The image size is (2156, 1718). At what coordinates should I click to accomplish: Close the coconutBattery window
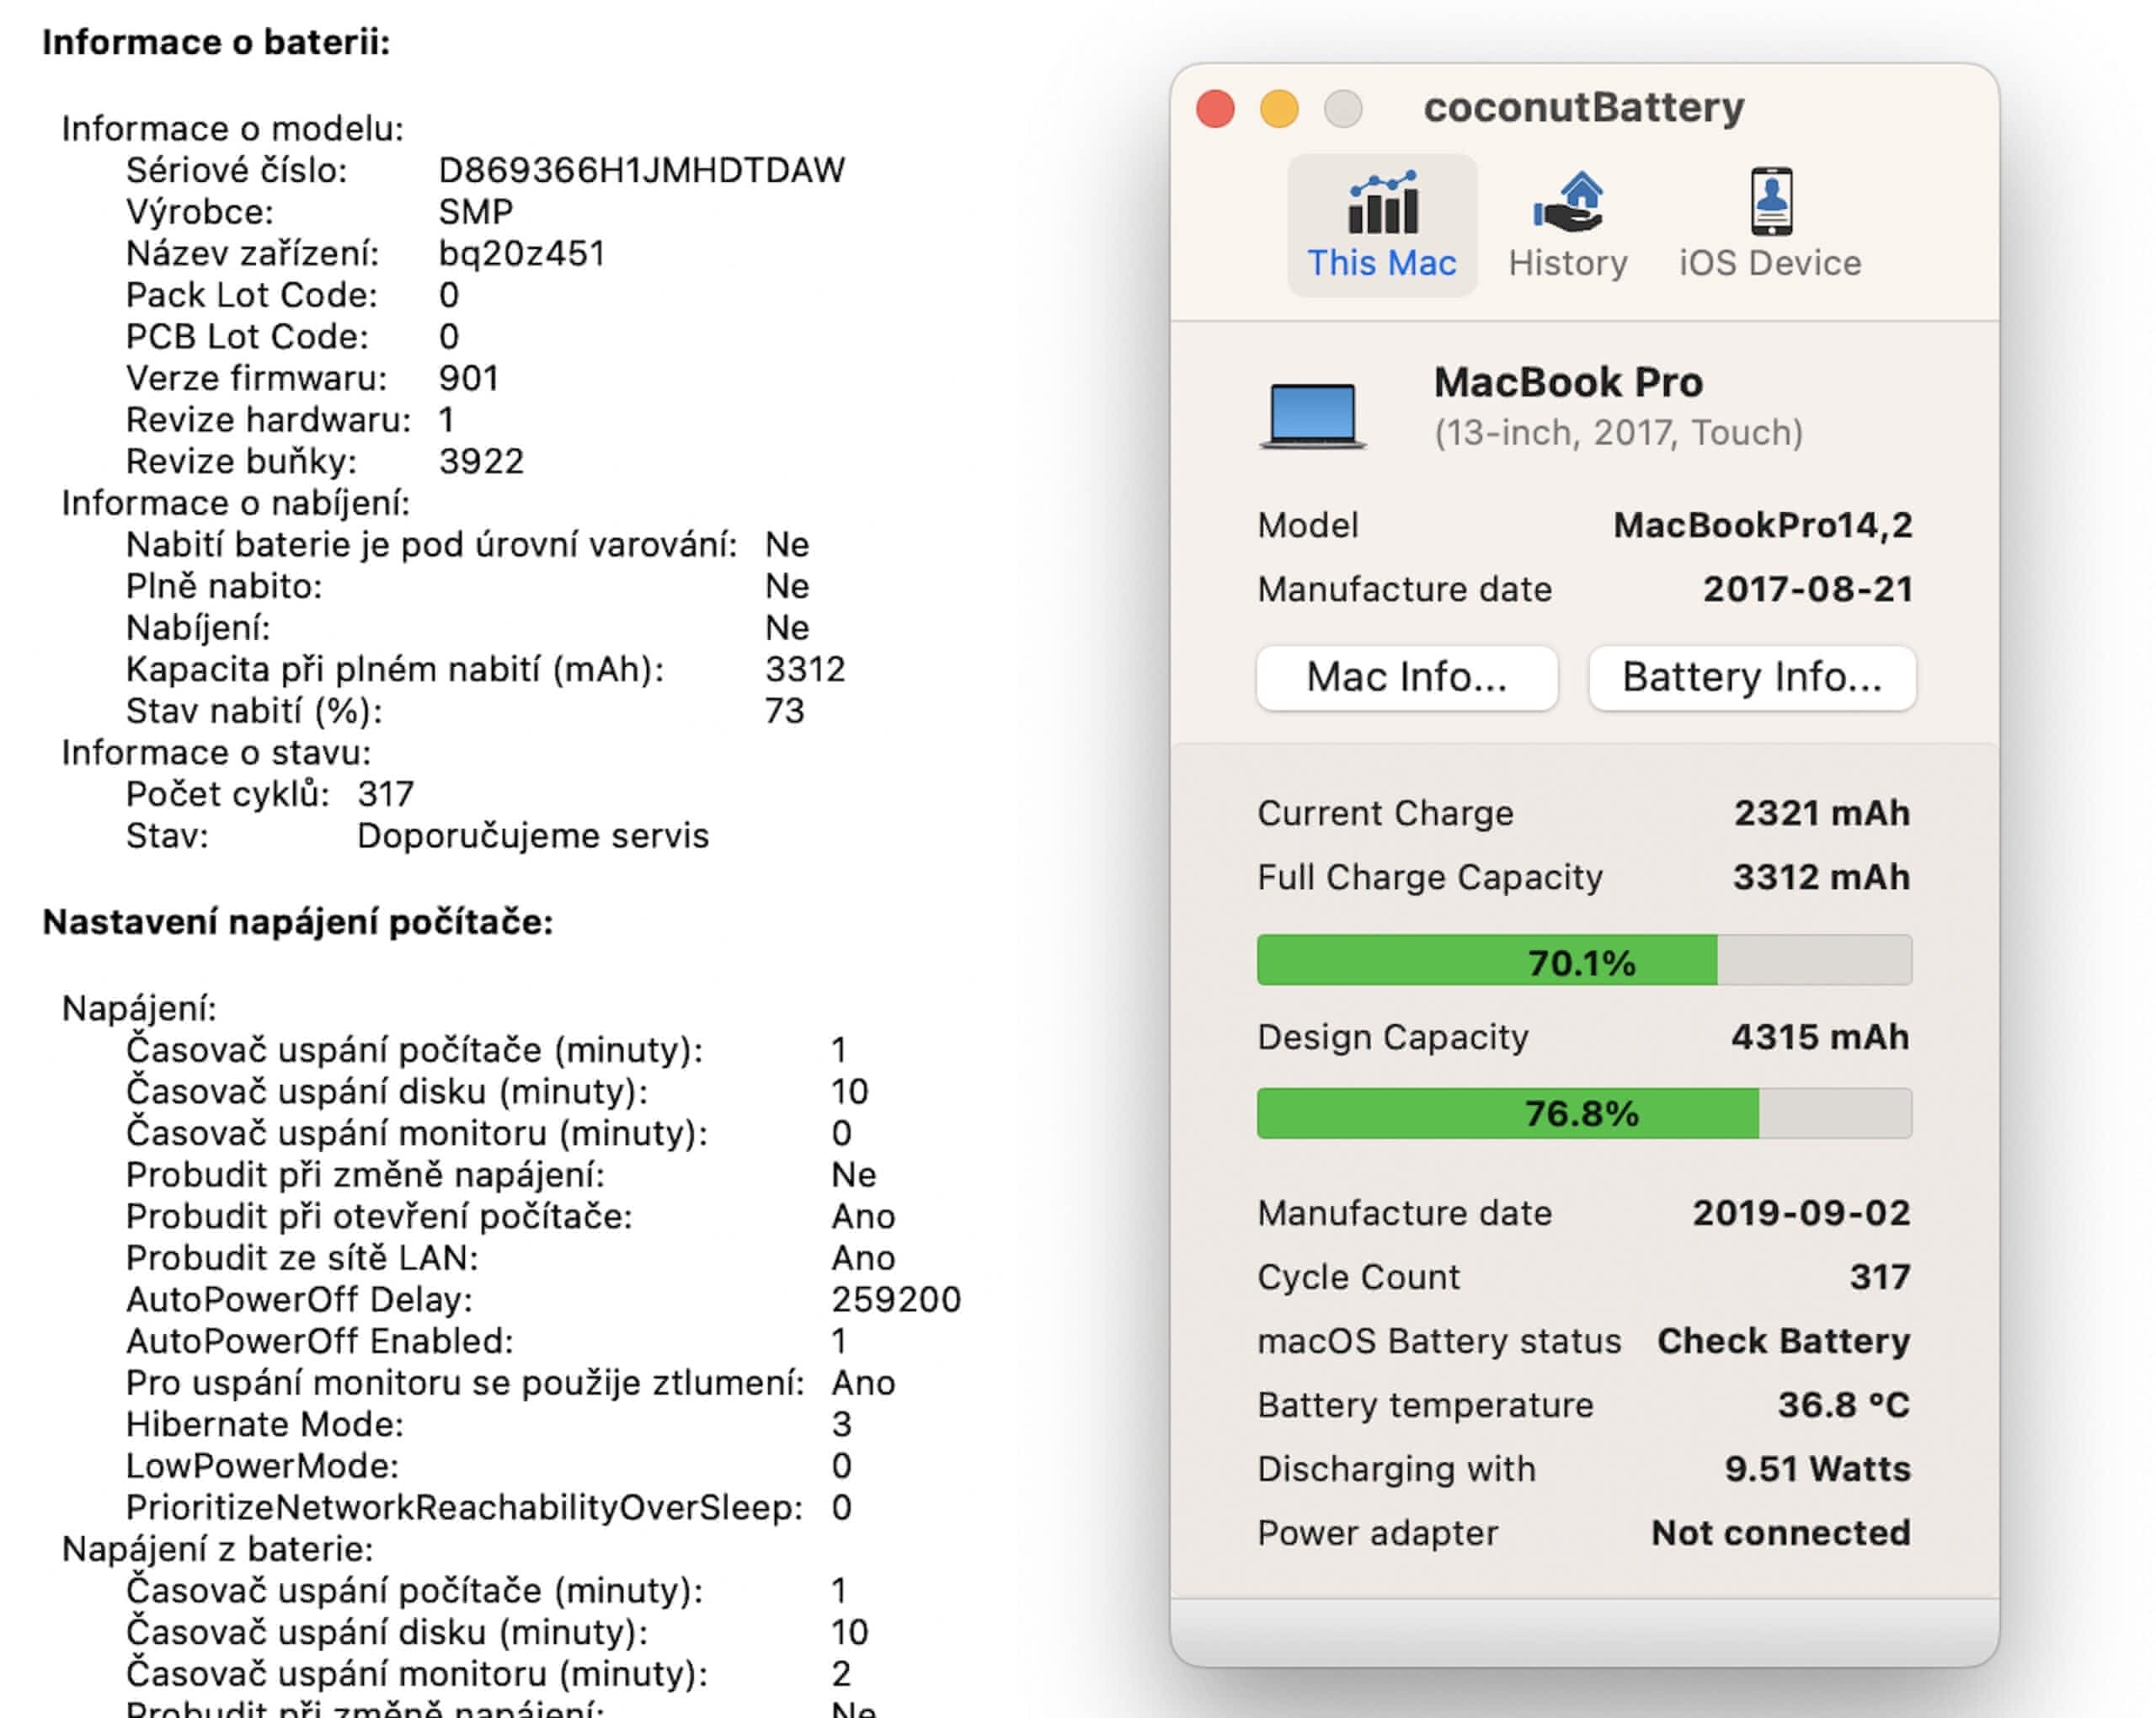[1215, 108]
